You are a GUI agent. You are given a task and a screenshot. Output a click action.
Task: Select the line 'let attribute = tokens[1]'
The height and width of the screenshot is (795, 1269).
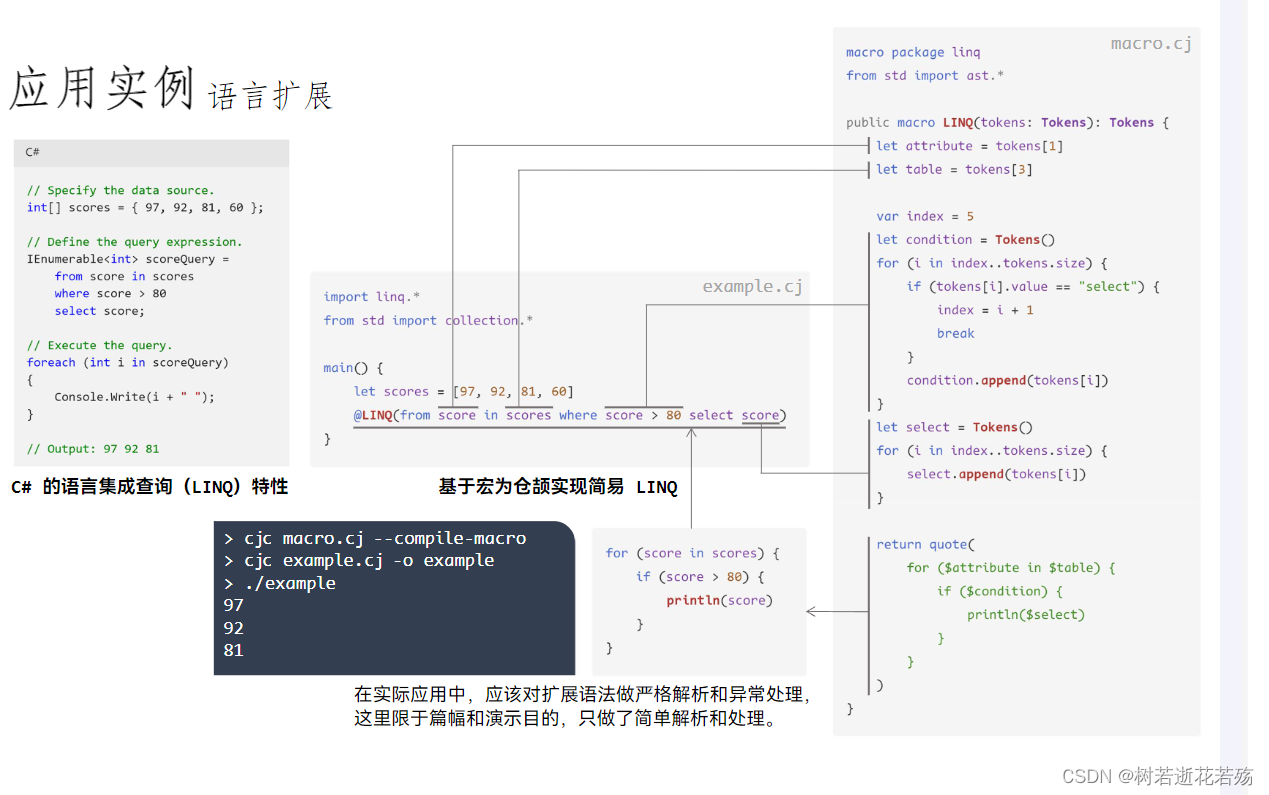coord(969,146)
